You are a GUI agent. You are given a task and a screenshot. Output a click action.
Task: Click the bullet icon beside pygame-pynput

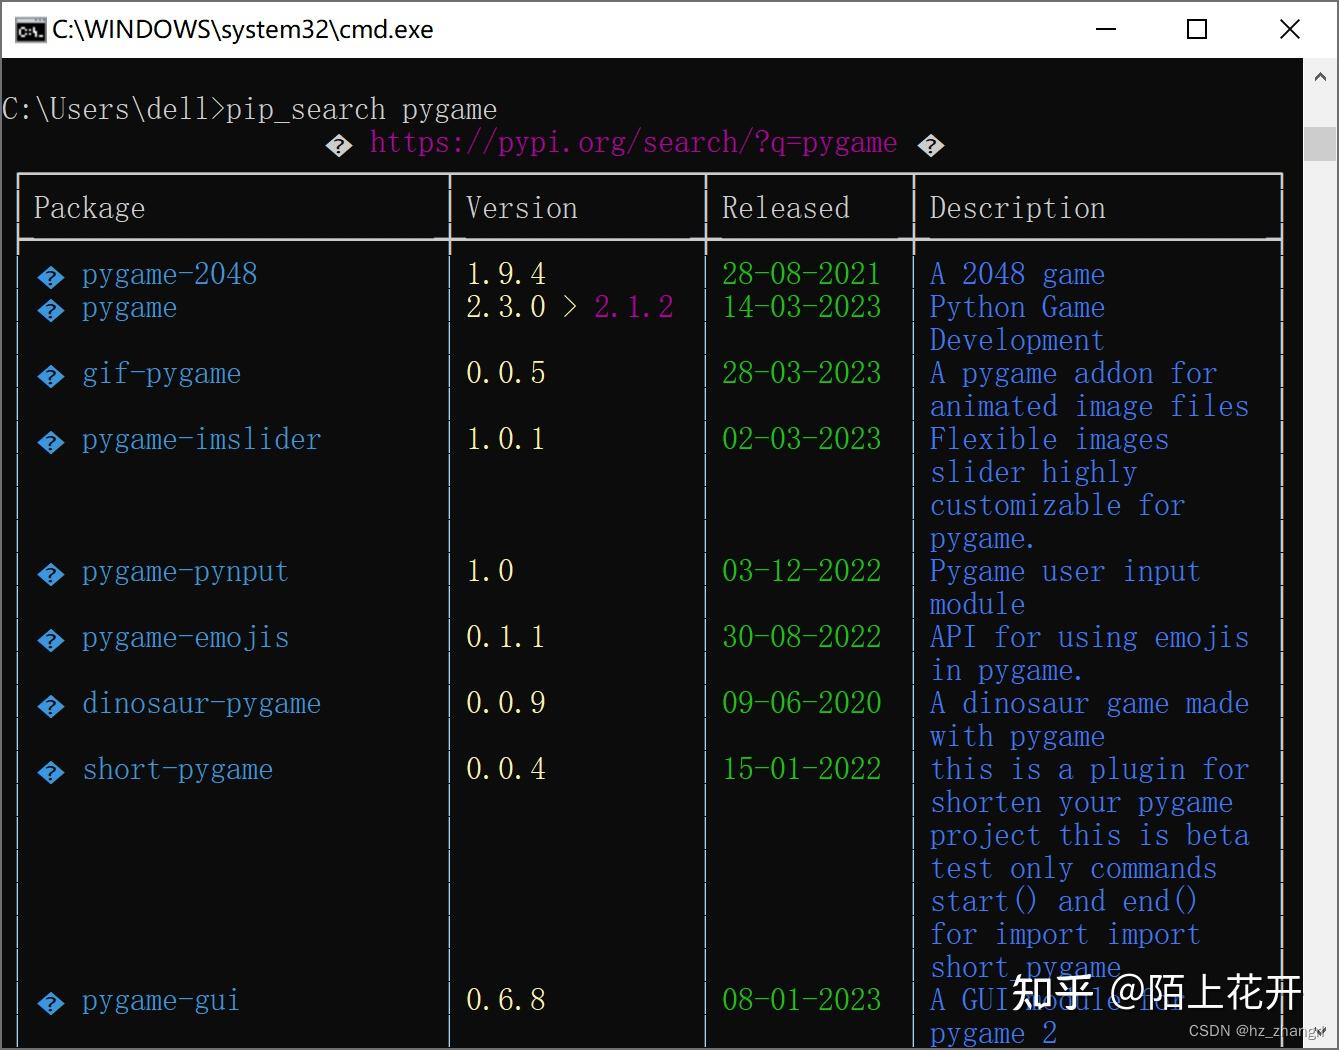pos(50,574)
